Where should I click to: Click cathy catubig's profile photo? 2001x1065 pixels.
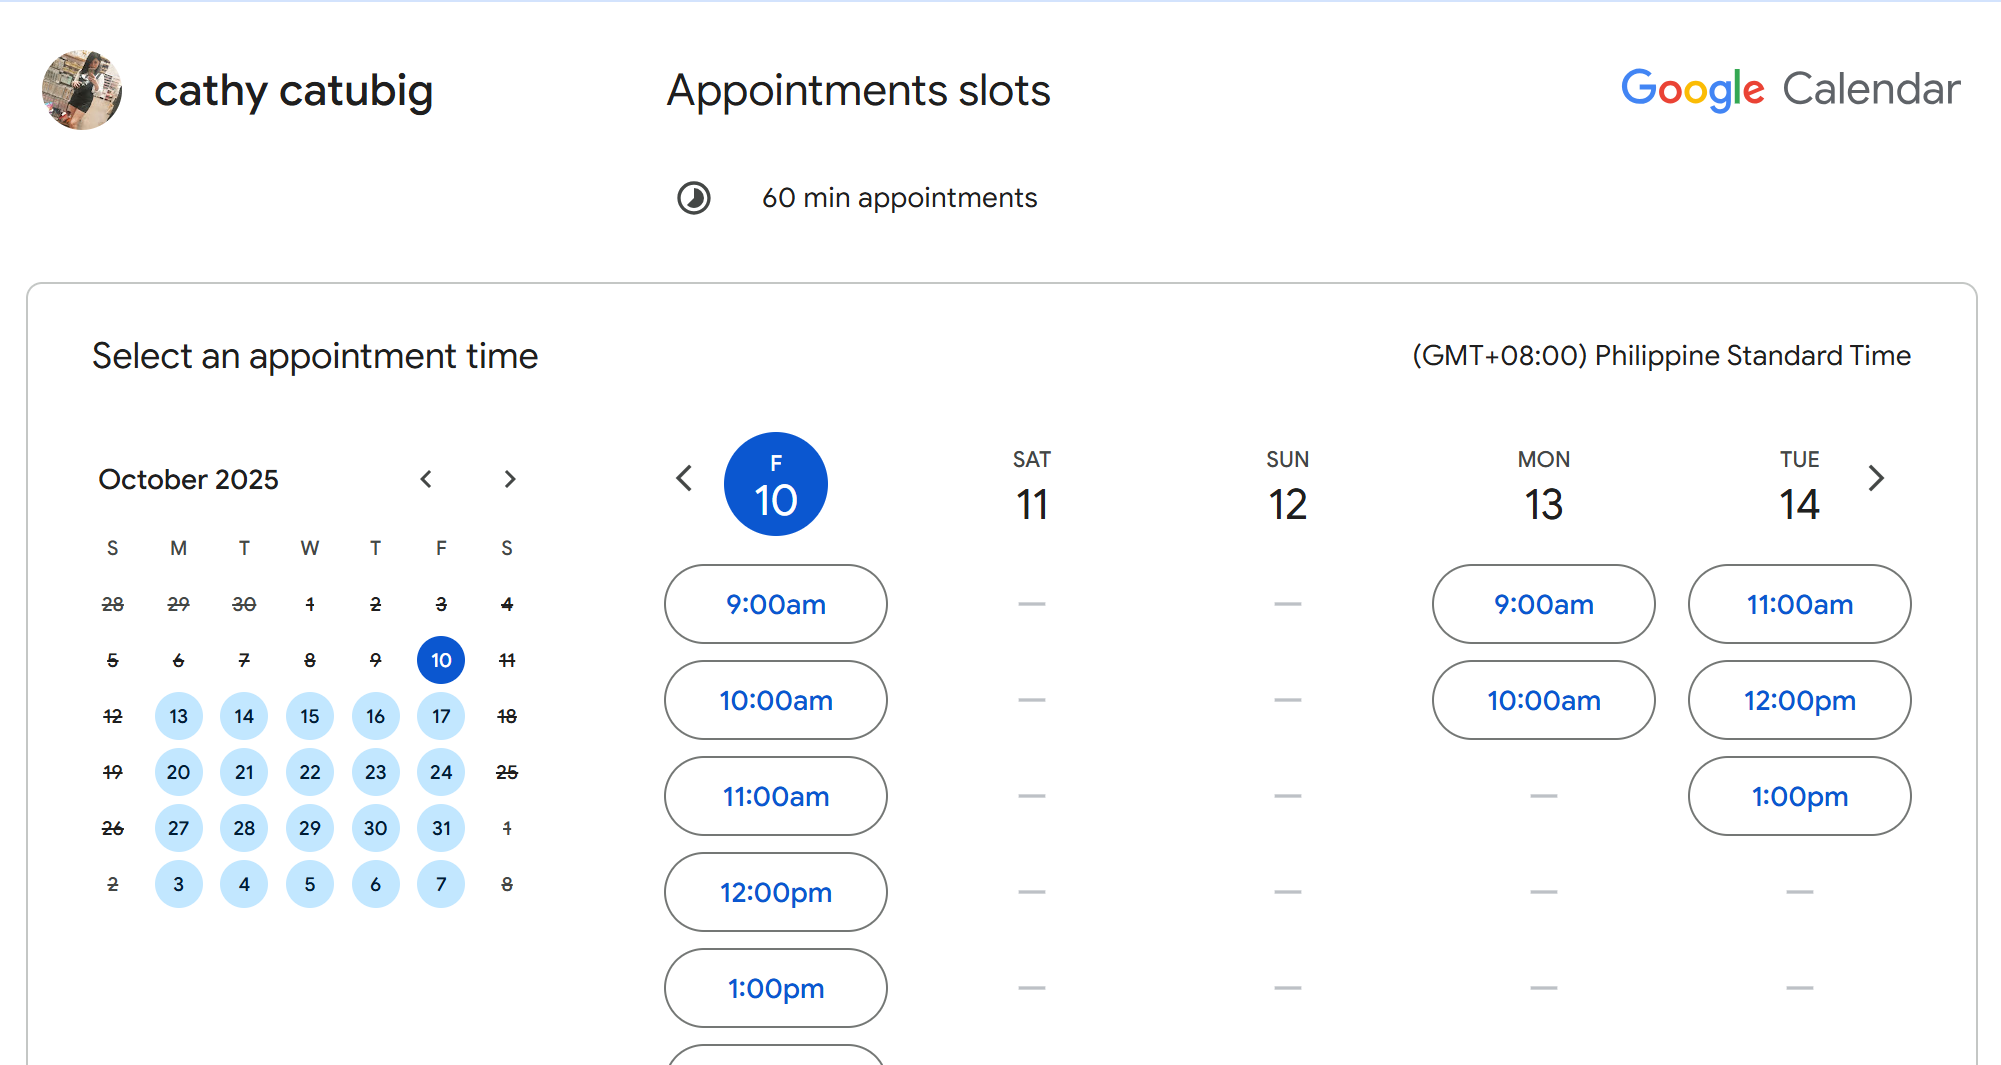pos(82,90)
